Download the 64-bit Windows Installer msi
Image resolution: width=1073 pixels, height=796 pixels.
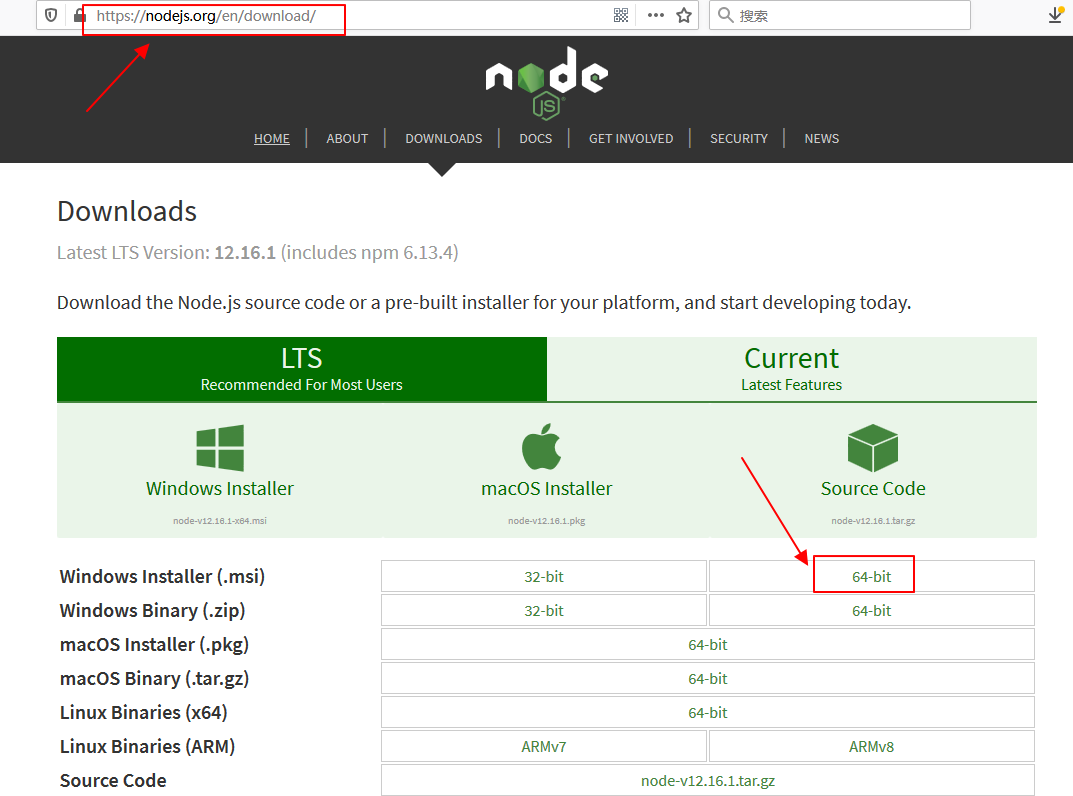point(863,576)
